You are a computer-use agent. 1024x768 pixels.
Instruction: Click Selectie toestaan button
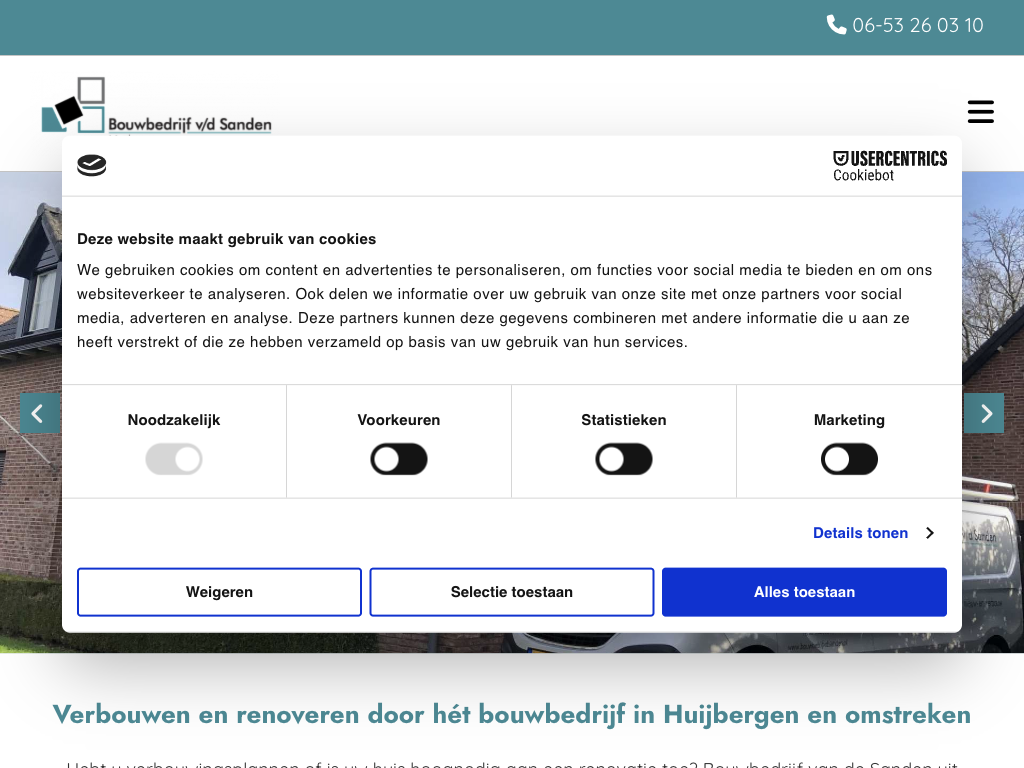tap(512, 592)
